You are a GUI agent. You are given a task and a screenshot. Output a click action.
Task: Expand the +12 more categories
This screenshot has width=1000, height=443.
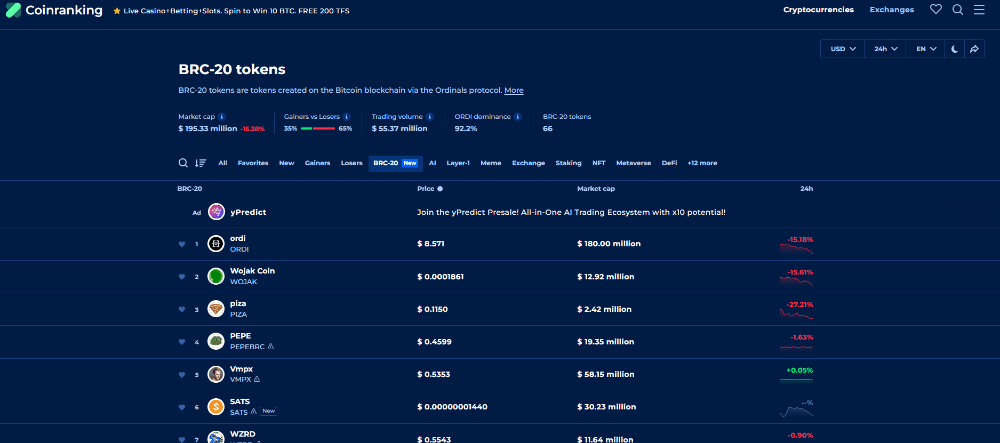click(702, 163)
